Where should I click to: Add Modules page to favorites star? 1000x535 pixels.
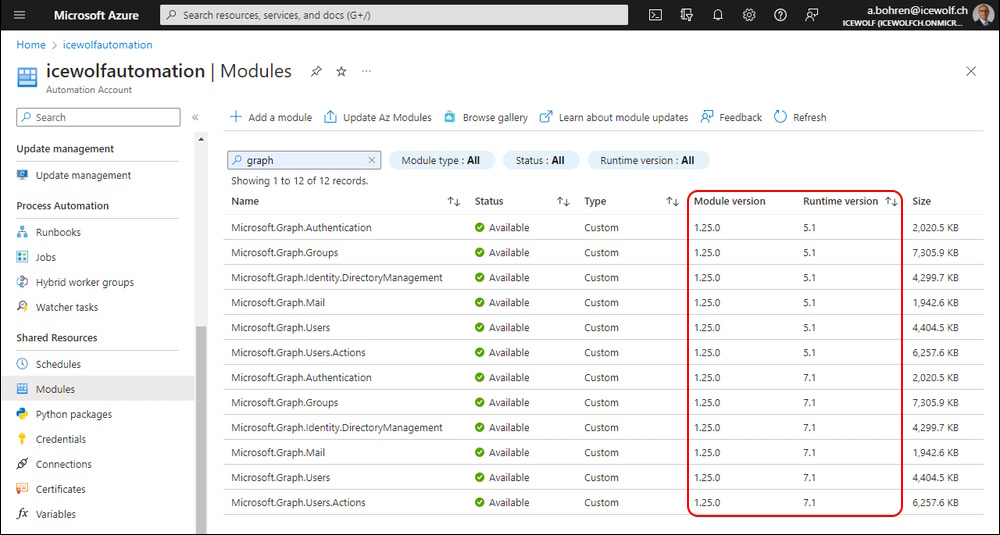(341, 71)
